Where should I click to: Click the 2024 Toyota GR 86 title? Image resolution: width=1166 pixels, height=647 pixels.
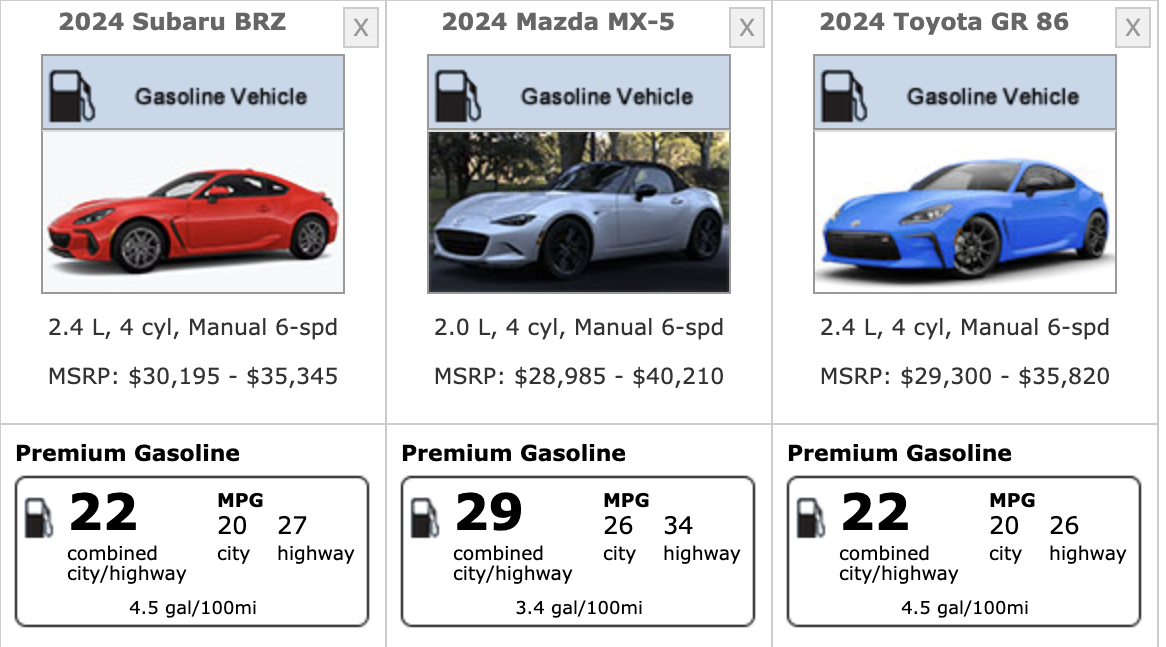(944, 22)
